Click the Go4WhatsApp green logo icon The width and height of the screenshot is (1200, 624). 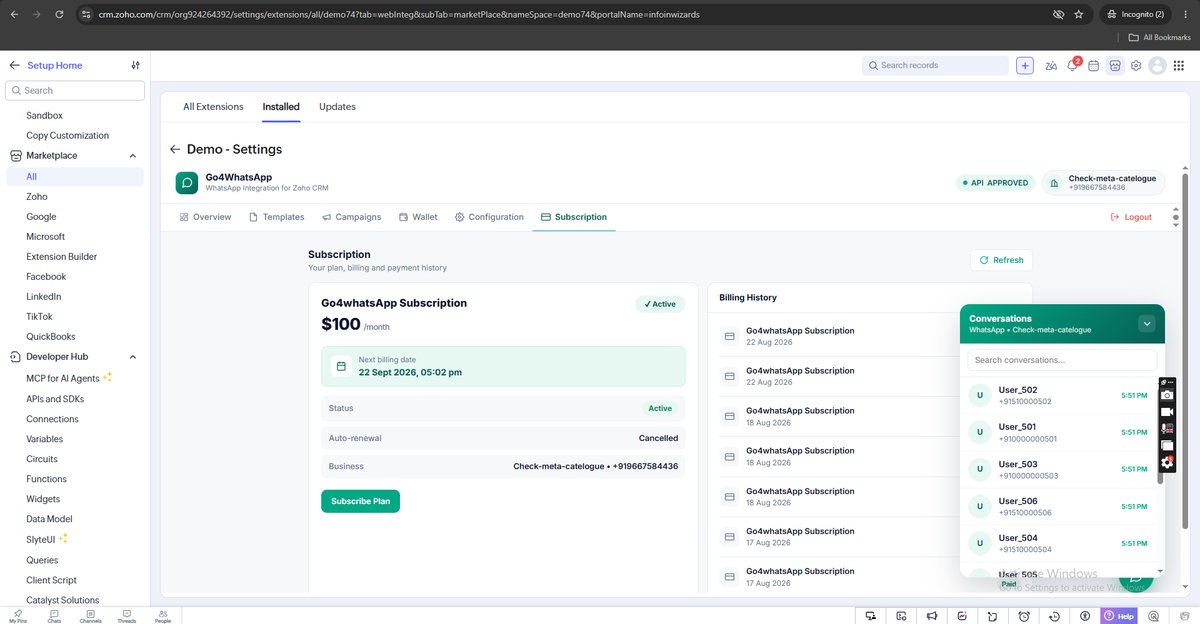click(187, 183)
